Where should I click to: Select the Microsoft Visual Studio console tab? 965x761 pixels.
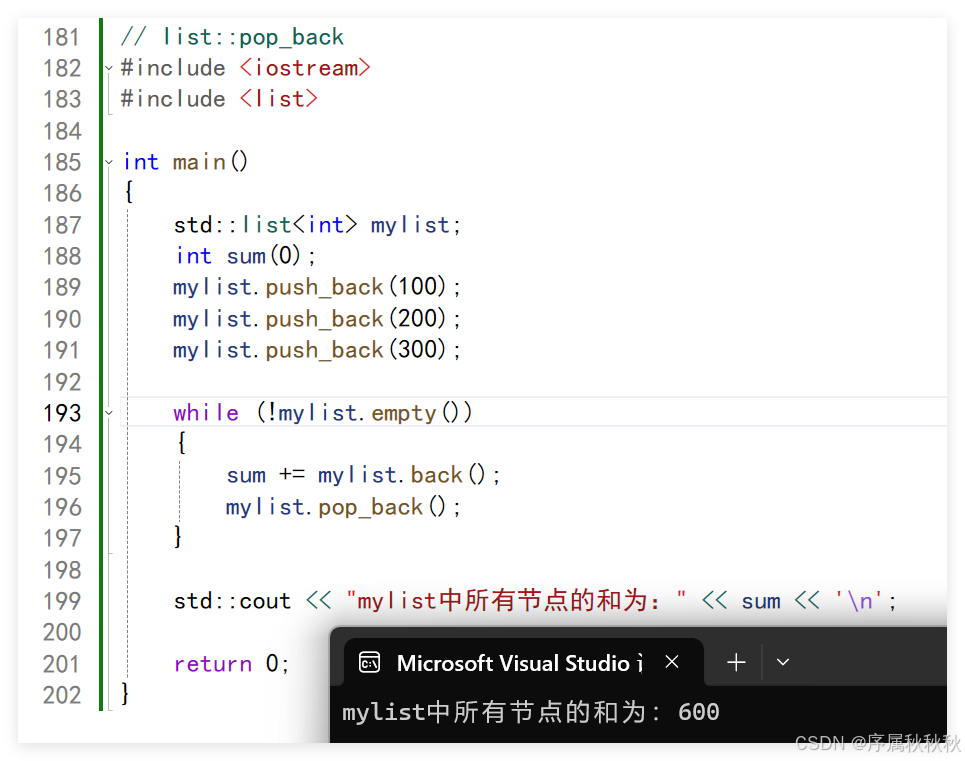(x=523, y=663)
